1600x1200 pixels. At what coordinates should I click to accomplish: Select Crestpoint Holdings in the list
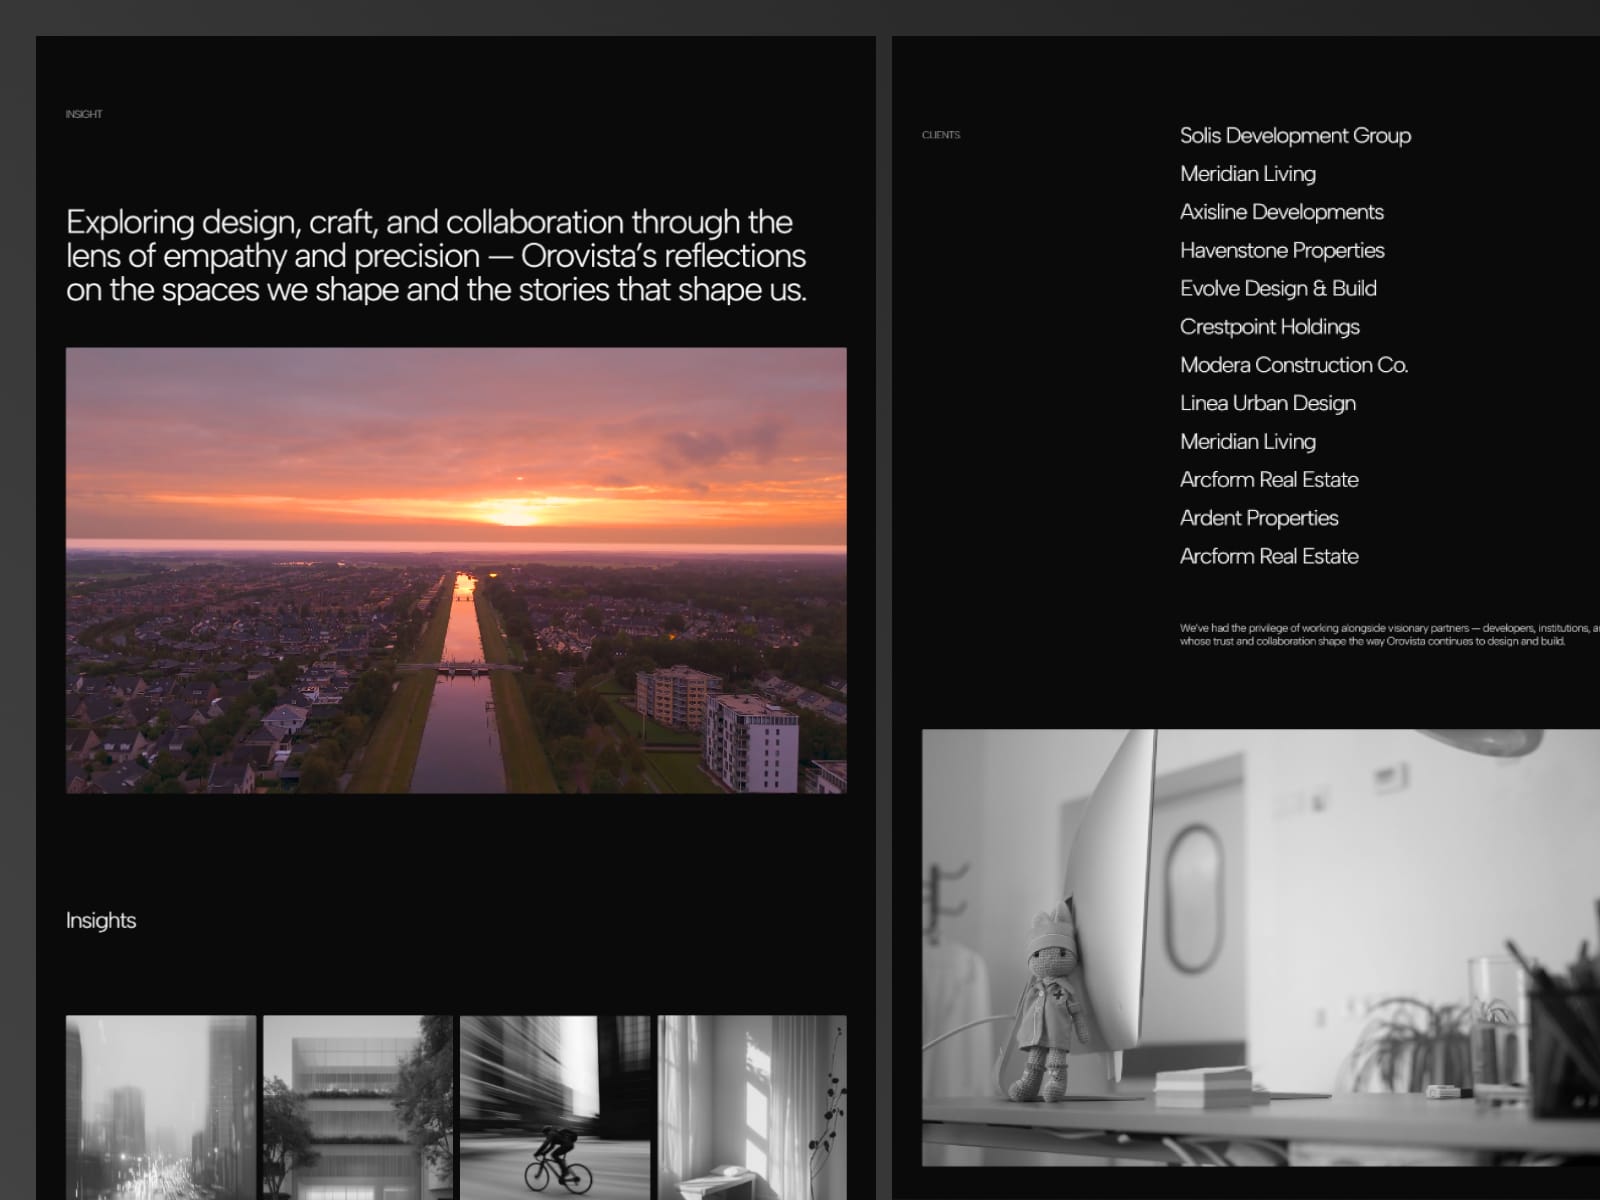point(1269,327)
